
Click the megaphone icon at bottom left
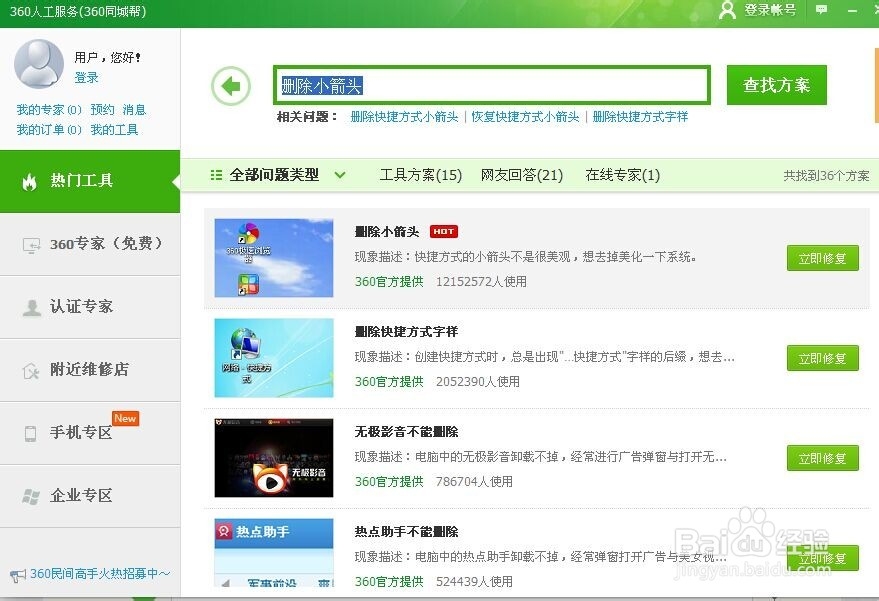click(x=17, y=575)
